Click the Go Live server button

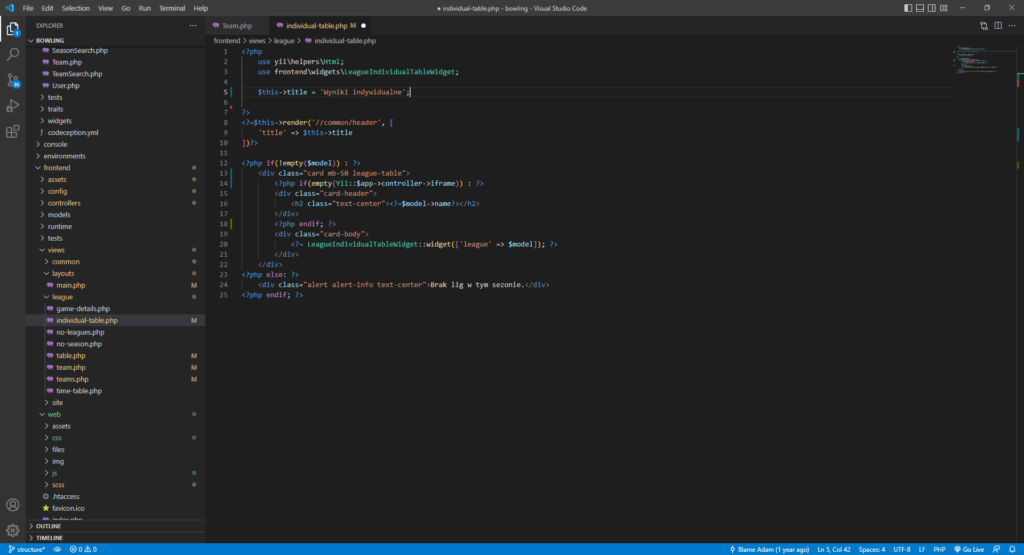[969, 549]
